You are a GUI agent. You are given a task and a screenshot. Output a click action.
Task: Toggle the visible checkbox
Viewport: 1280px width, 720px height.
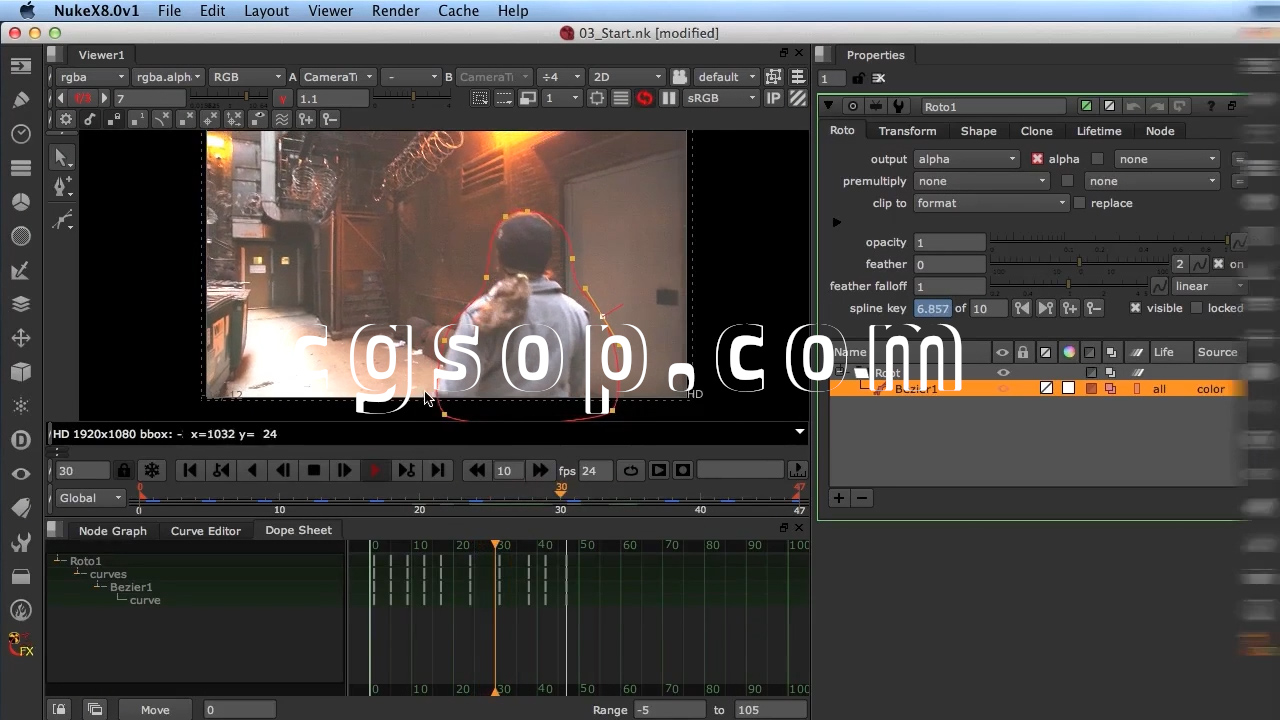[1135, 308]
